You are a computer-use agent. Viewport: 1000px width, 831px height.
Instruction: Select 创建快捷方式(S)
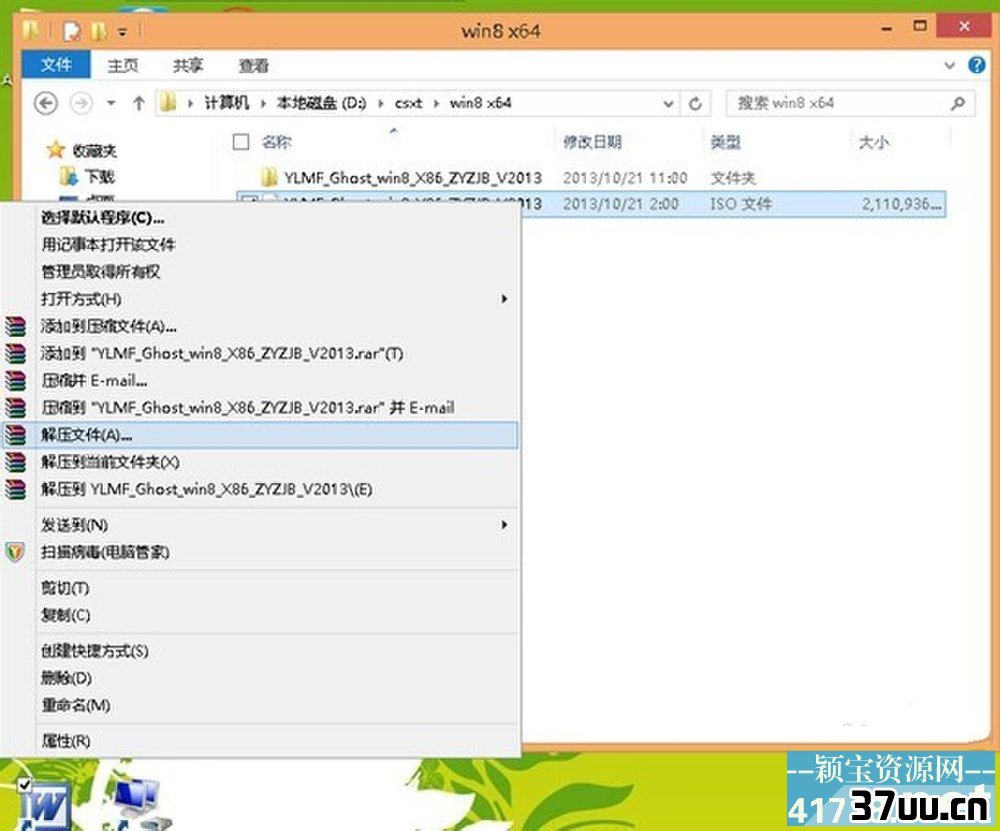94,651
